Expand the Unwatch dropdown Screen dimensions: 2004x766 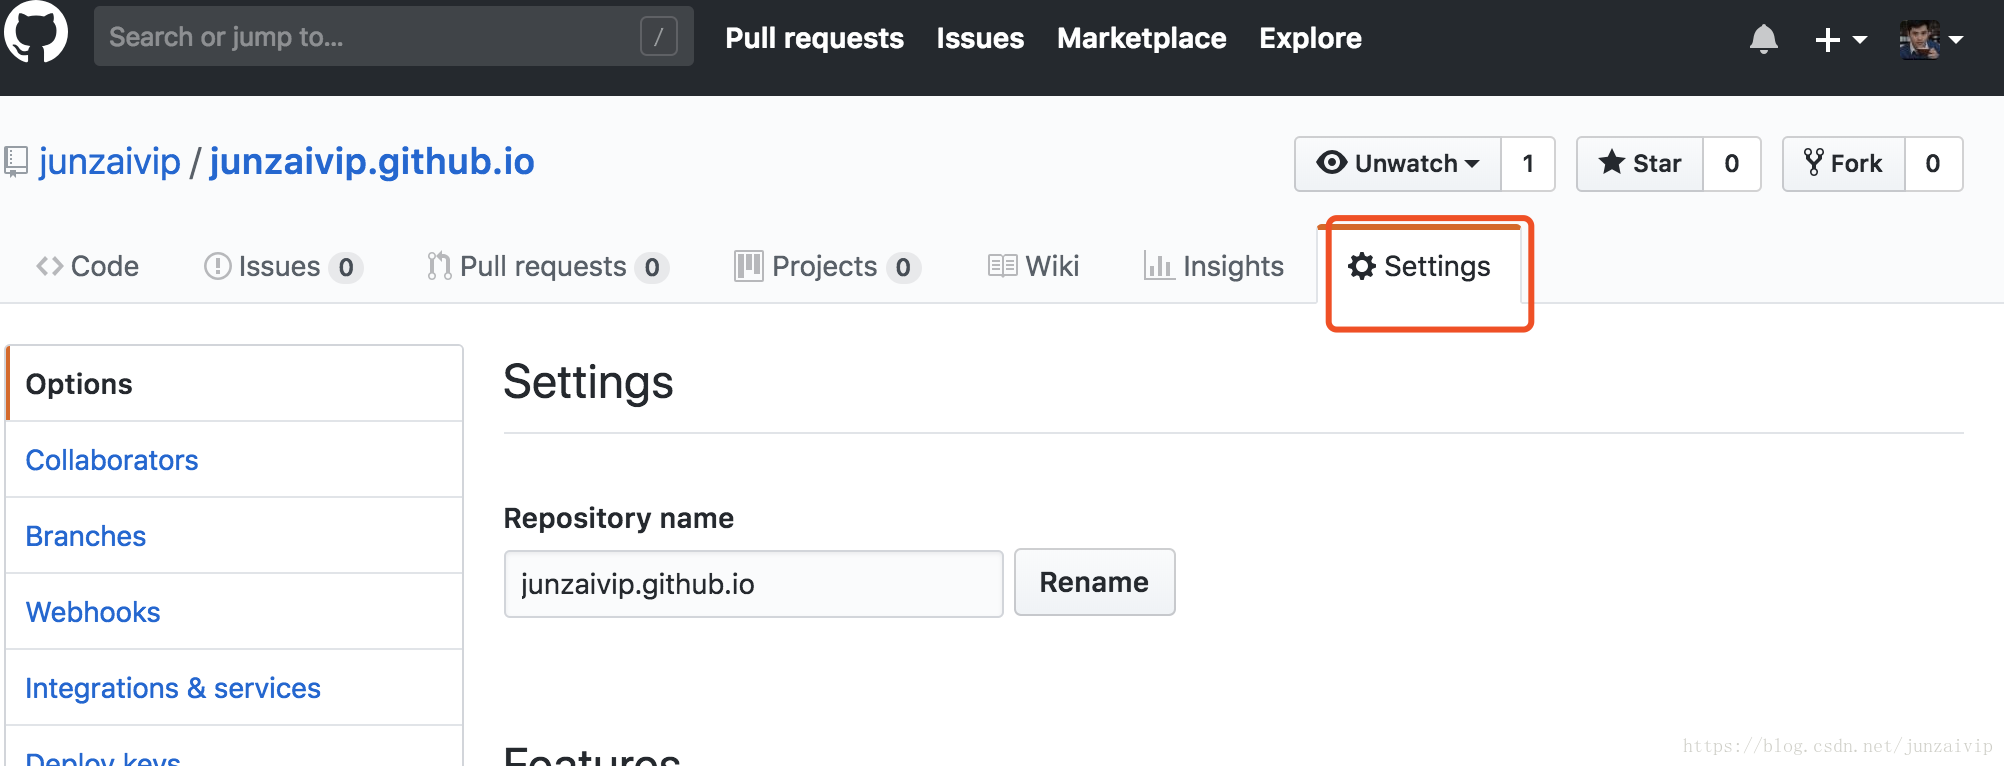pyautogui.click(x=1398, y=163)
